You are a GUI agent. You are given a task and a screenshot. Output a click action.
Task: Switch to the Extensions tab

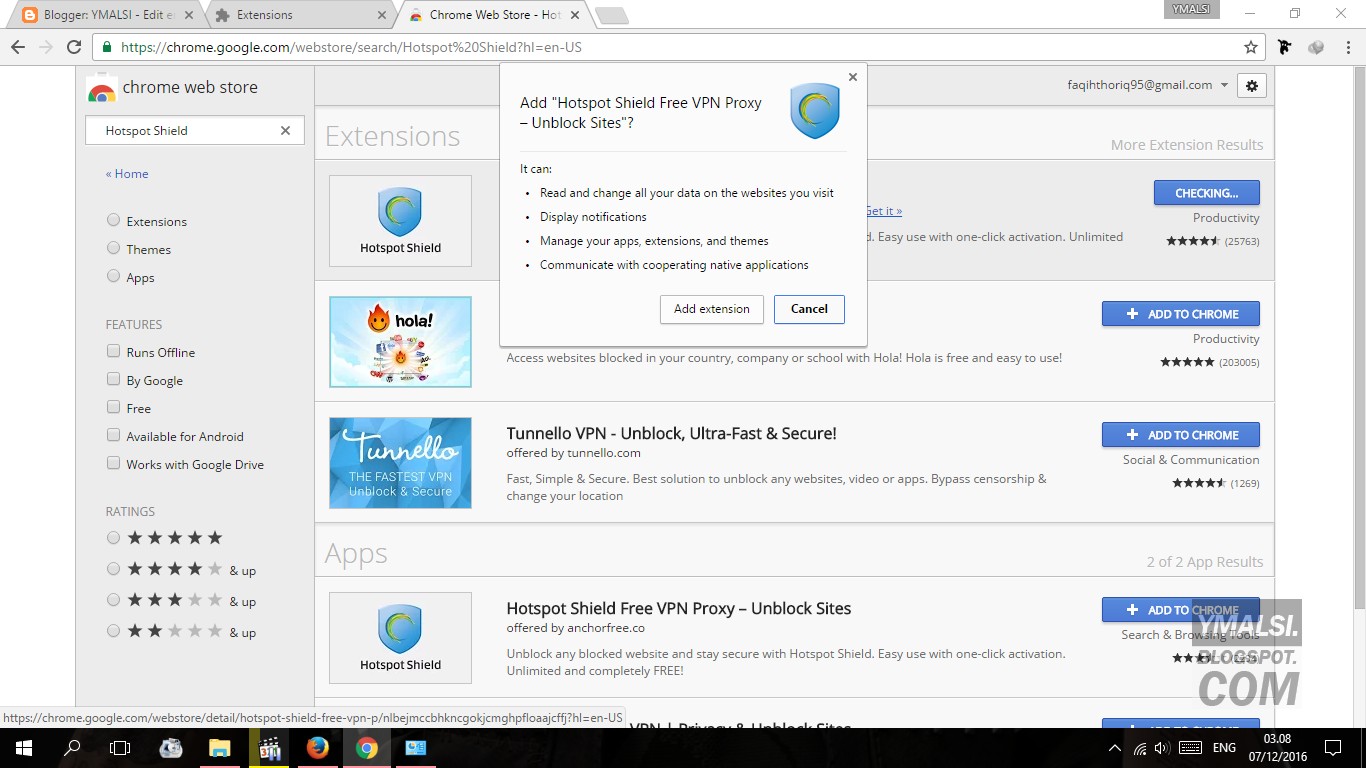click(299, 15)
